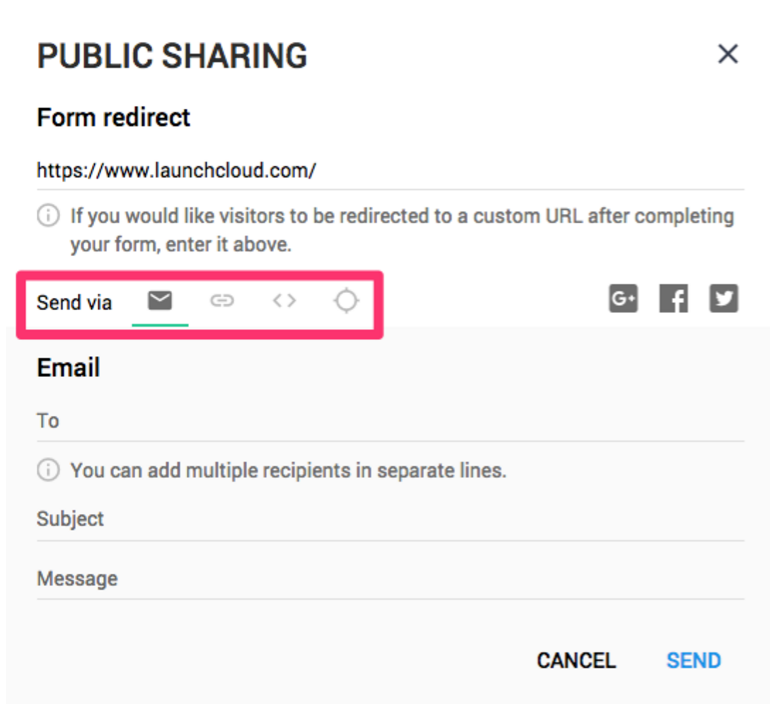Viewport: 770px width, 706px height.
Task: Click the Send via label
Action: tap(74, 302)
